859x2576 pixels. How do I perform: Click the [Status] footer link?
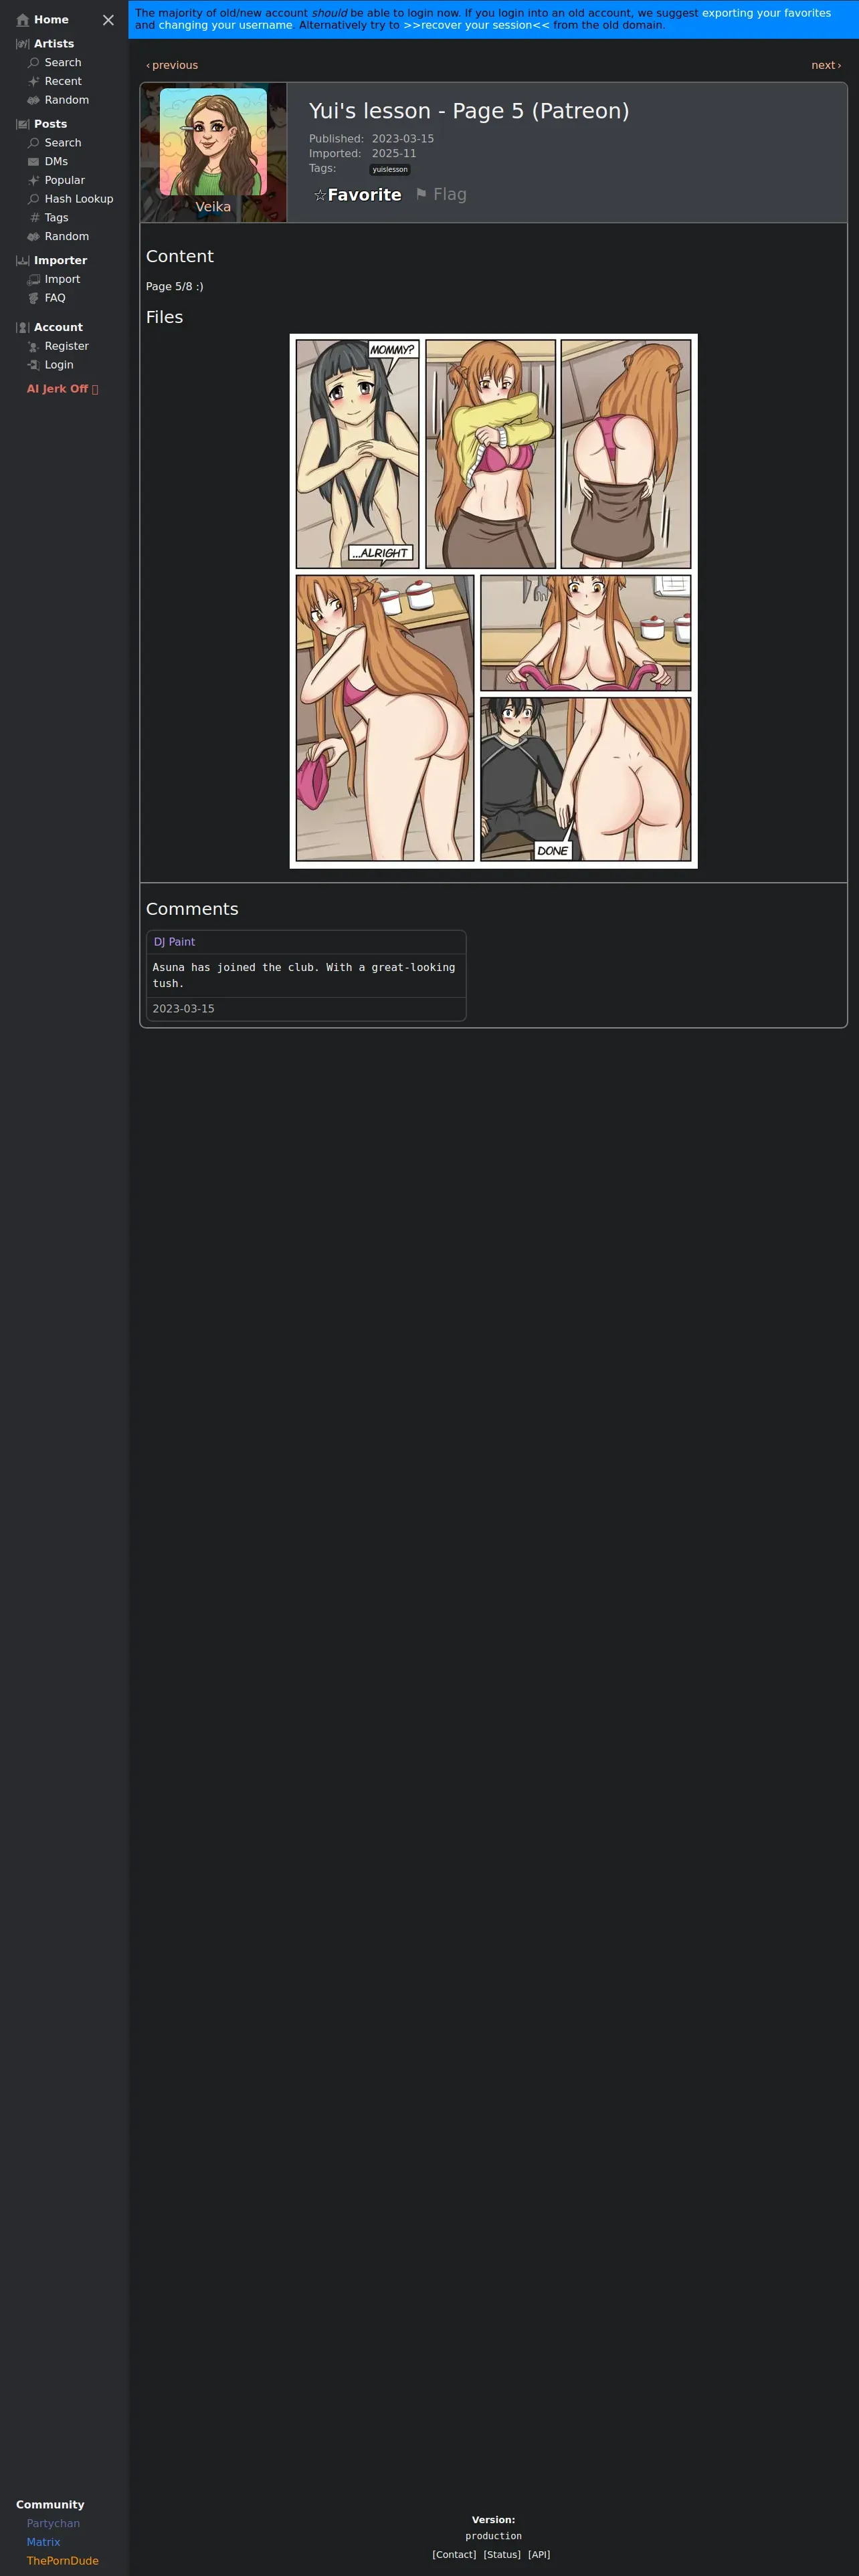tap(502, 2554)
